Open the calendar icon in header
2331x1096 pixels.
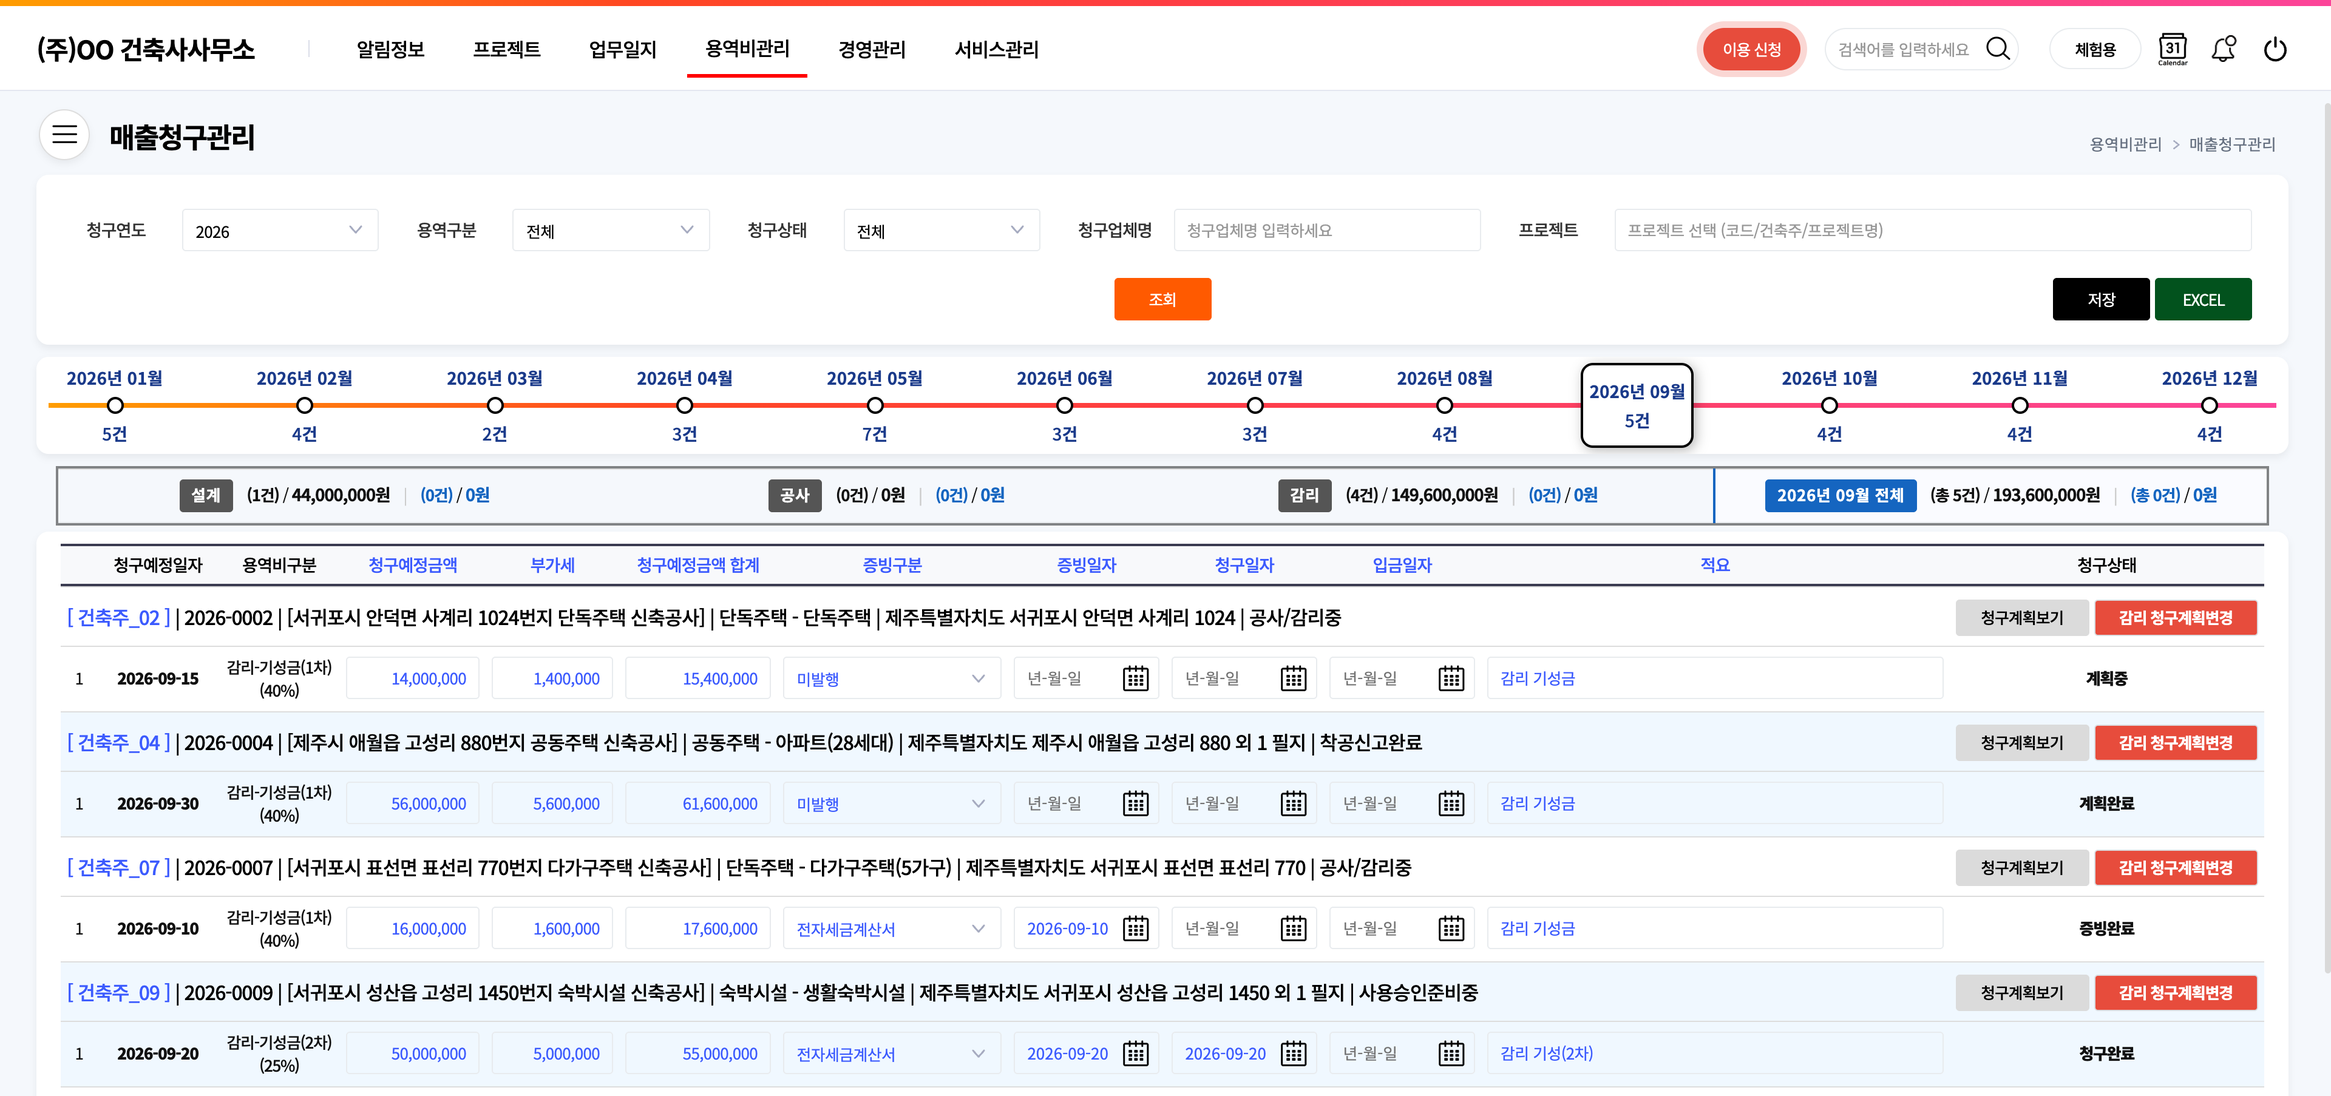[2172, 49]
